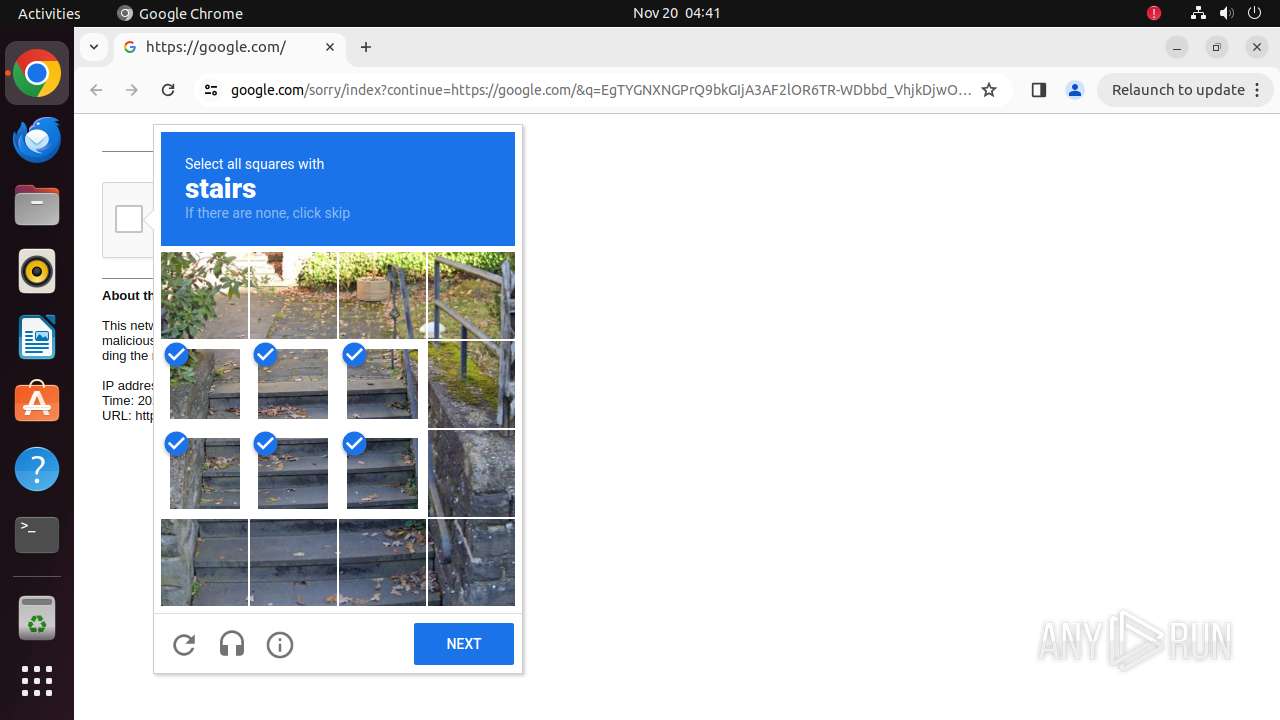Viewport: 1280px width, 720px height.
Task: Deselect the second-row third stairs tile
Action: [x=382, y=384]
